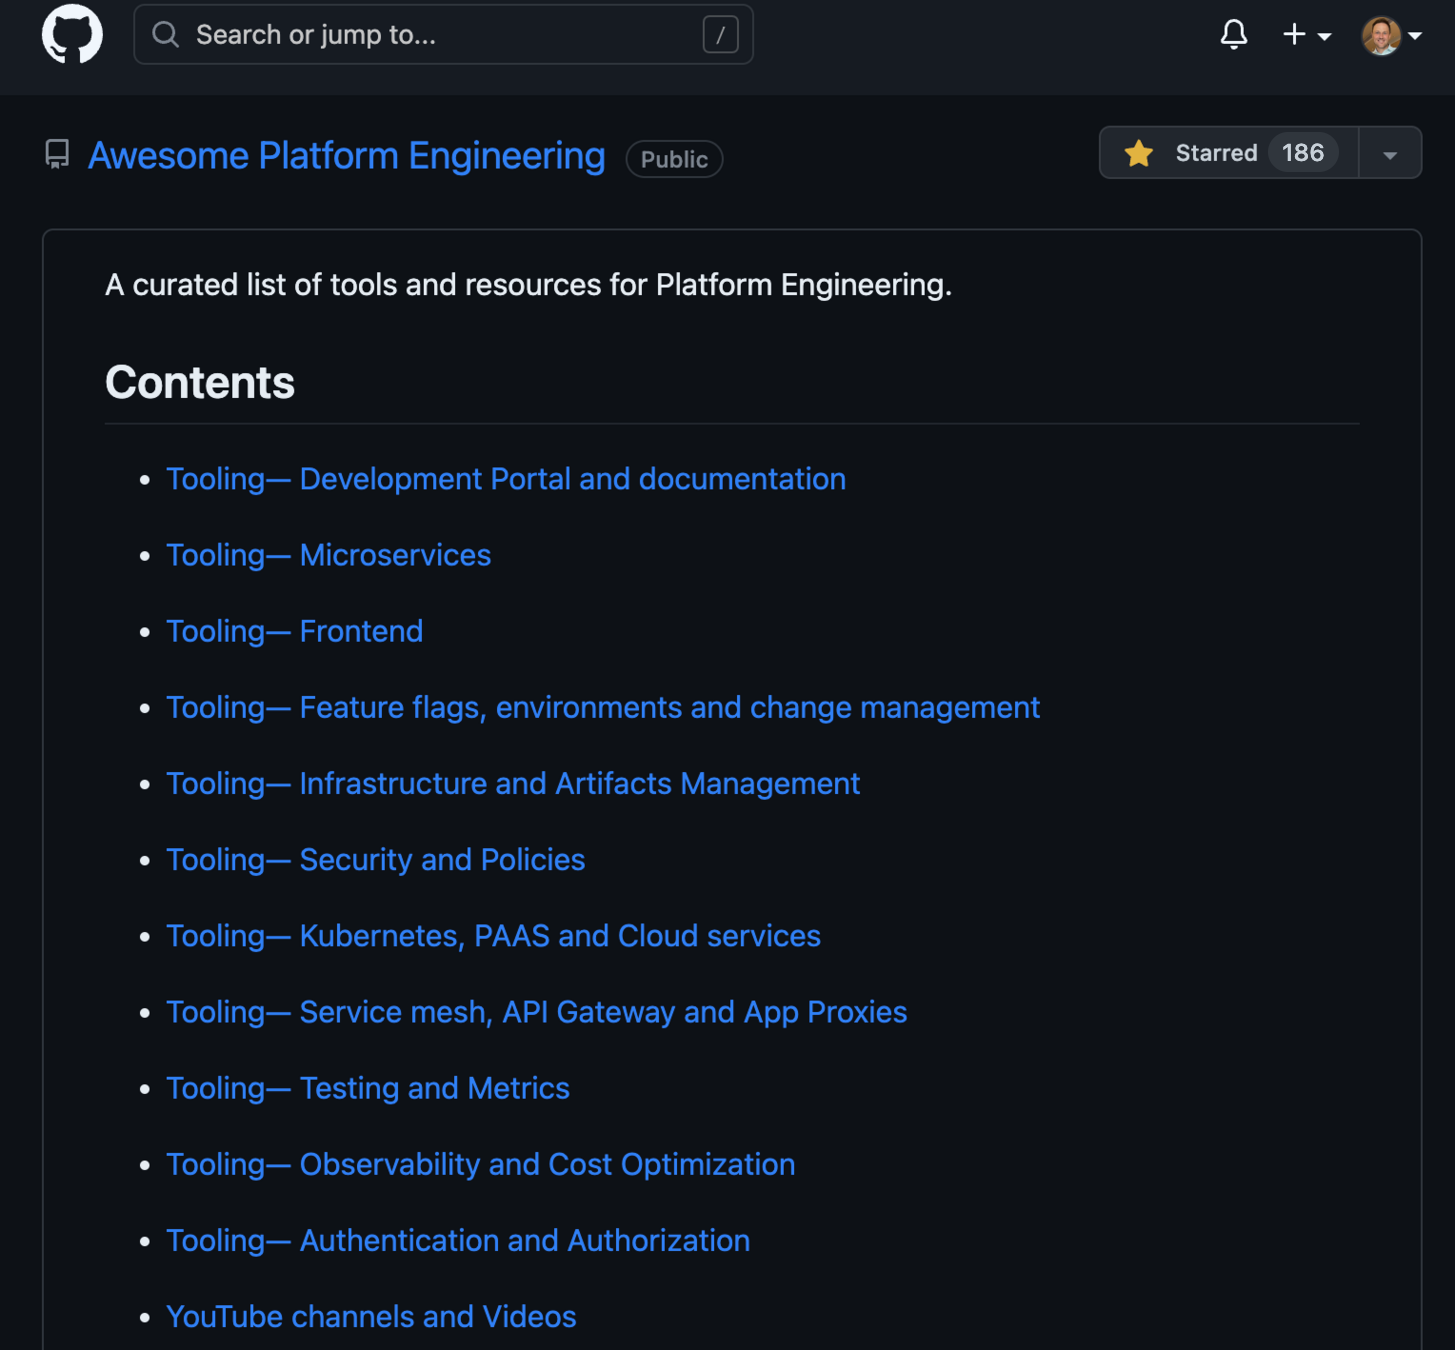Image resolution: width=1455 pixels, height=1350 pixels.
Task: Open the GitHub home logo
Action: (72, 34)
